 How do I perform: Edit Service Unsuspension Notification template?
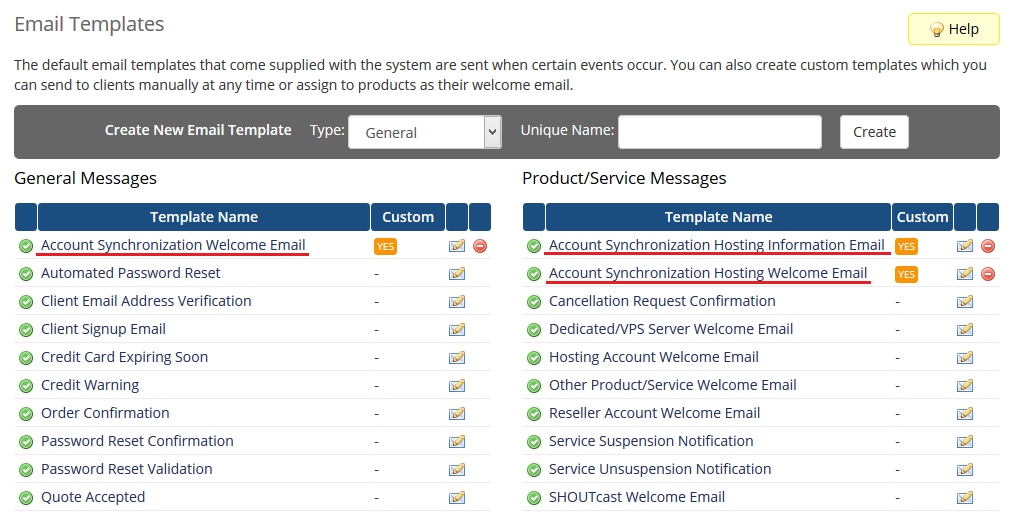pos(965,470)
